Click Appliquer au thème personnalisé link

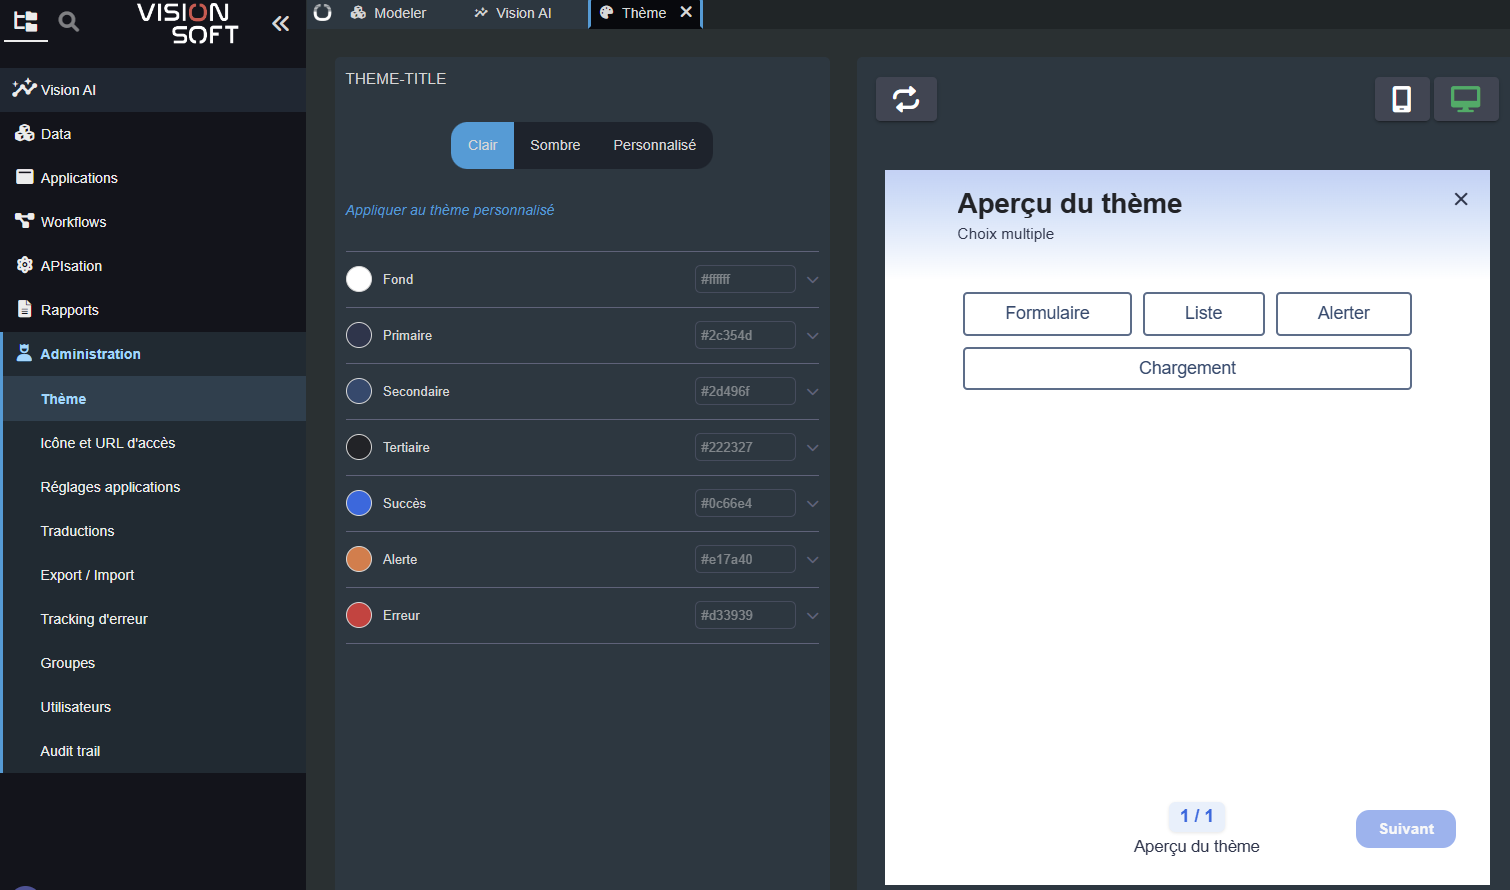pyautogui.click(x=449, y=210)
